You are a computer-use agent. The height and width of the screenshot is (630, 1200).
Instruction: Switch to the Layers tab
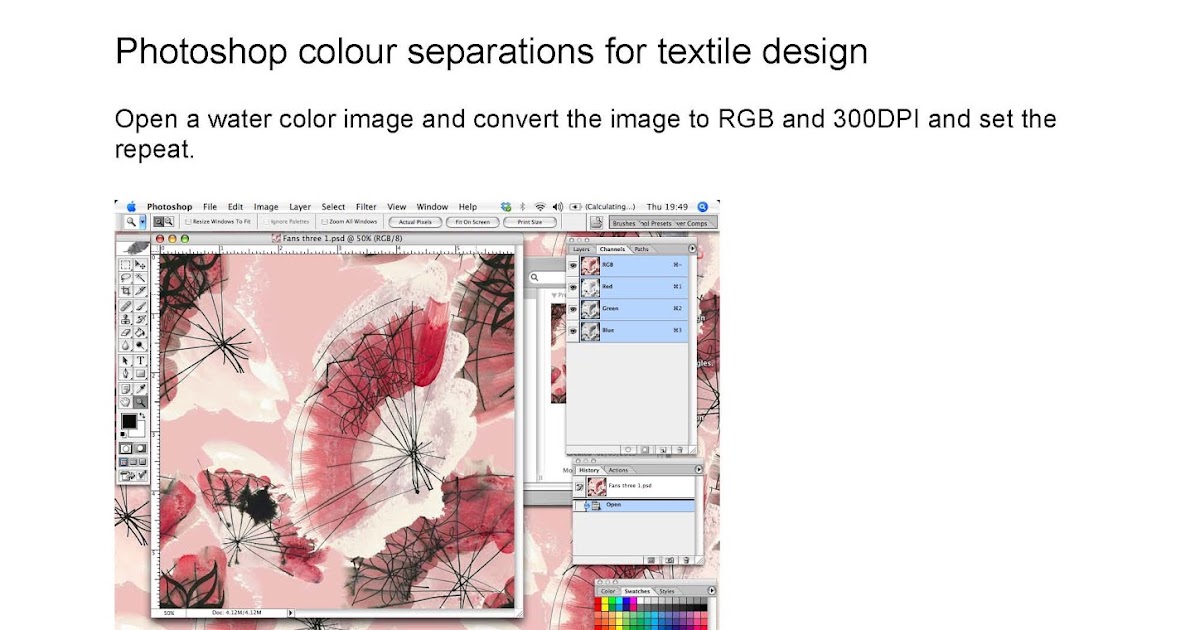[x=583, y=250]
